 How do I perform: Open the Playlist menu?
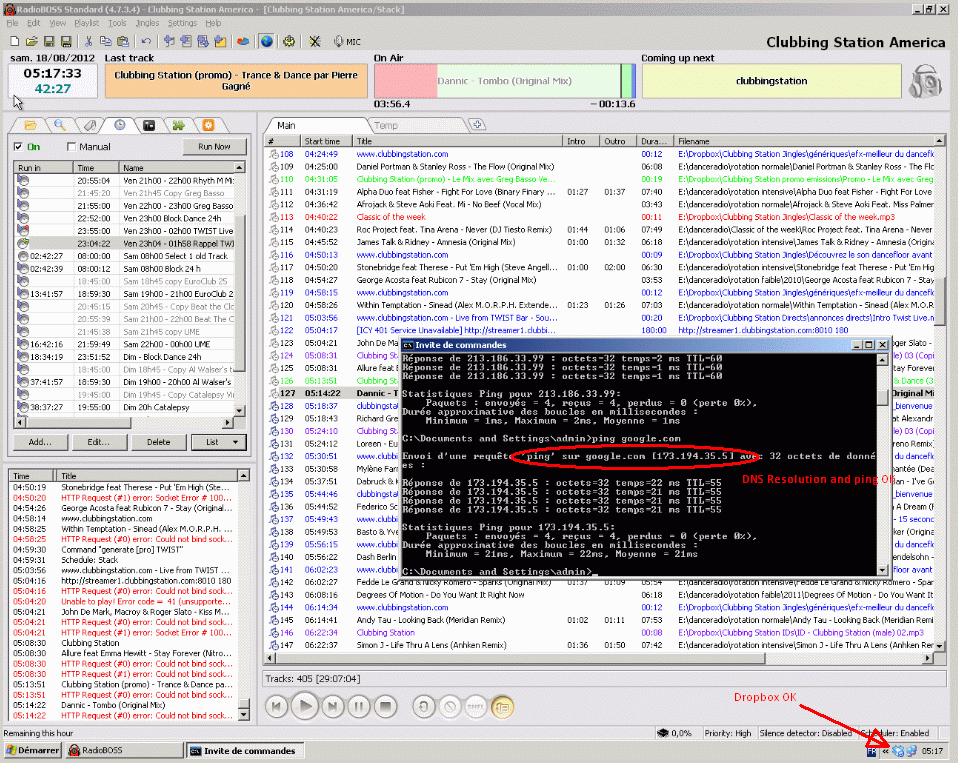pyautogui.click(x=86, y=23)
